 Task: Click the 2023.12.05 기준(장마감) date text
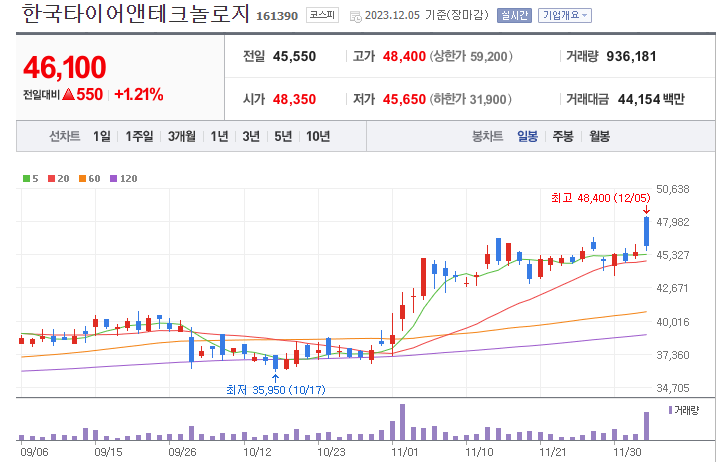coord(426,16)
